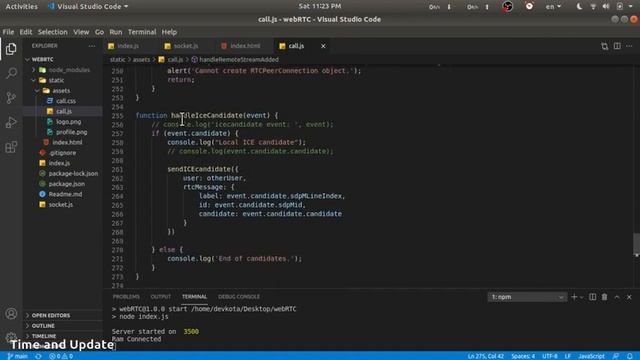Viewport: 640px width, 360px height.
Task: Open the Explorer view in activity bar
Action: pos(11,49)
